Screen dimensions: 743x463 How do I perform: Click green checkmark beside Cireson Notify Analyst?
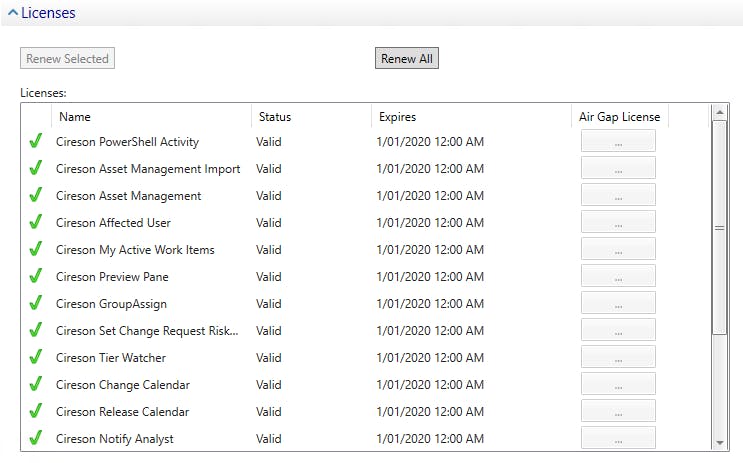[36, 439]
